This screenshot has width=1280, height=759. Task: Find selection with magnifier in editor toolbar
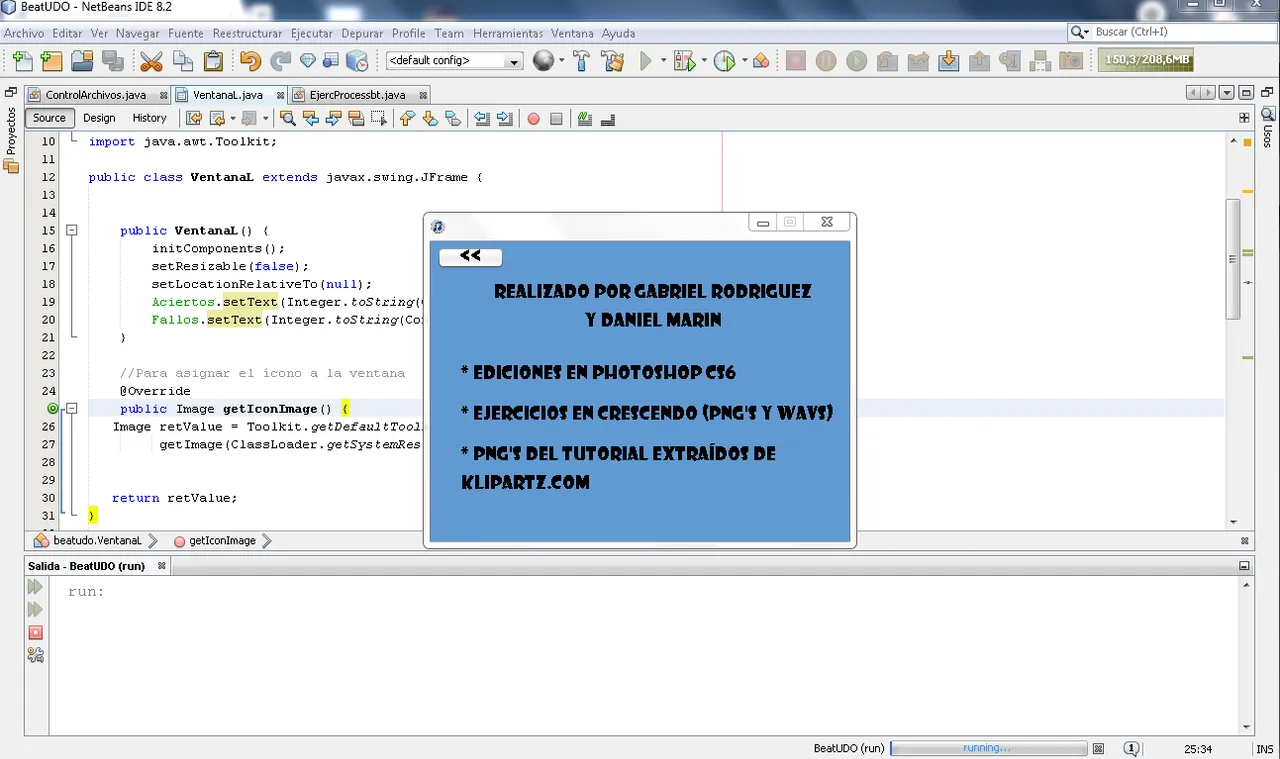(x=288, y=118)
